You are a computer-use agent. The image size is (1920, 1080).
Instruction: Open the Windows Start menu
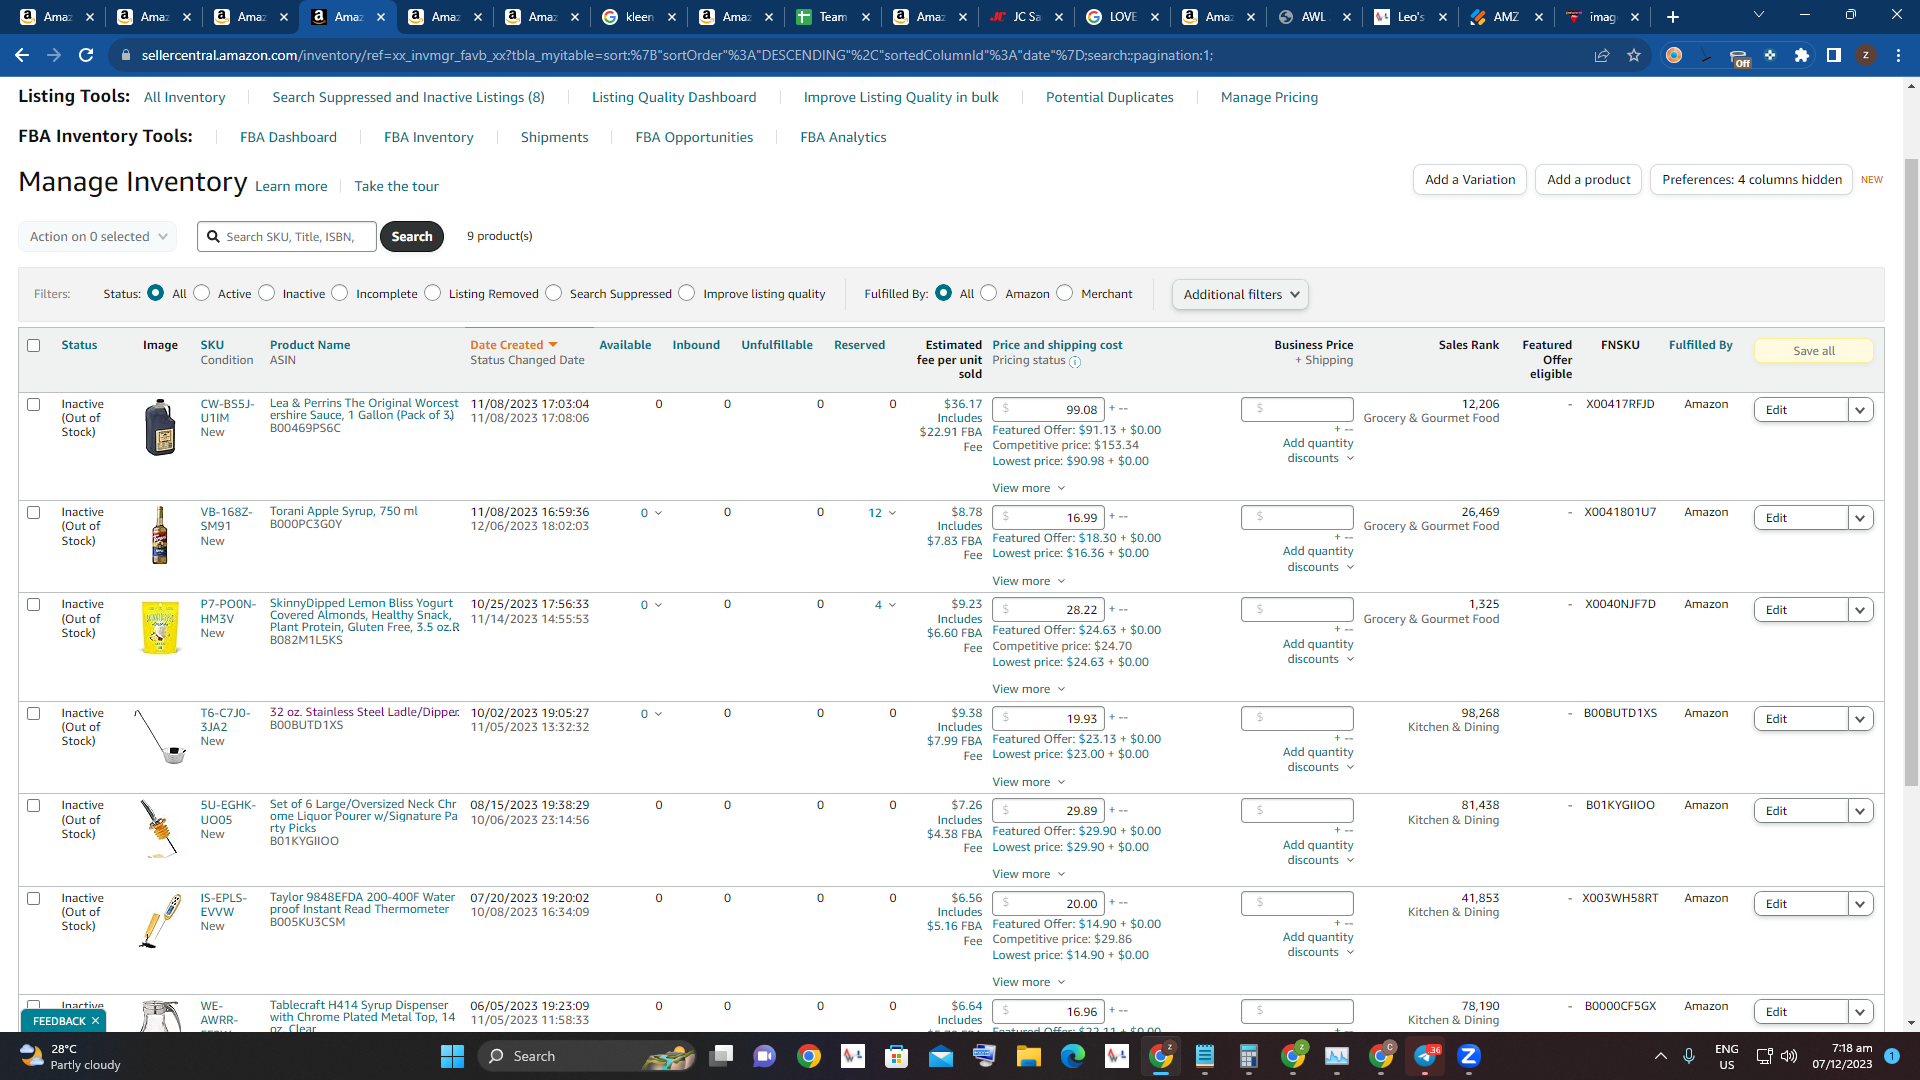click(452, 1056)
